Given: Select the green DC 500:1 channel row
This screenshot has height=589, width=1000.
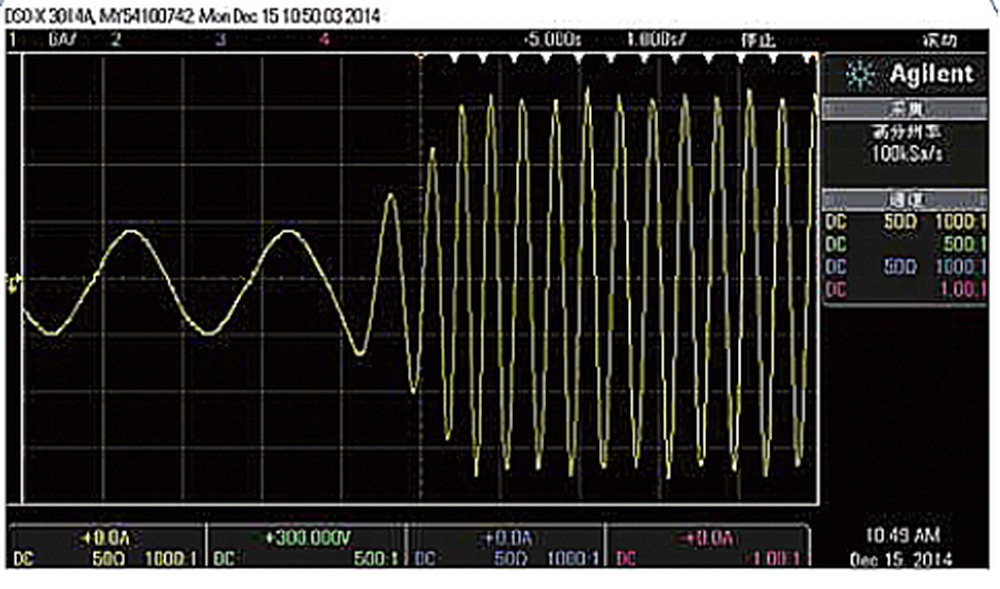Looking at the screenshot, I should (x=907, y=243).
